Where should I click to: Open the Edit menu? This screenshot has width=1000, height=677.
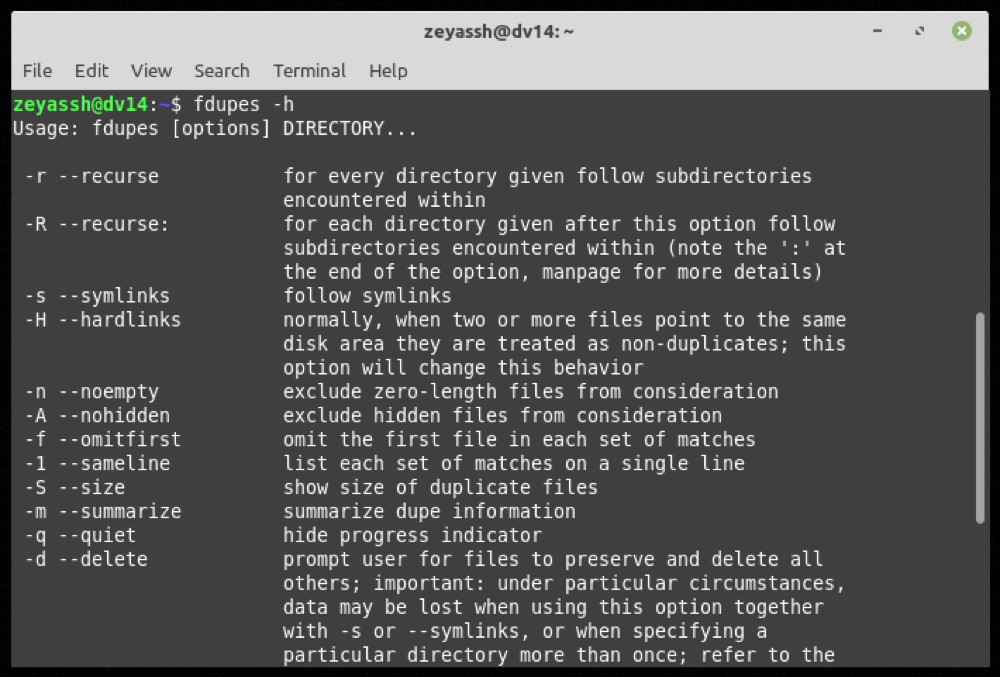pyautogui.click(x=91, y=71)
